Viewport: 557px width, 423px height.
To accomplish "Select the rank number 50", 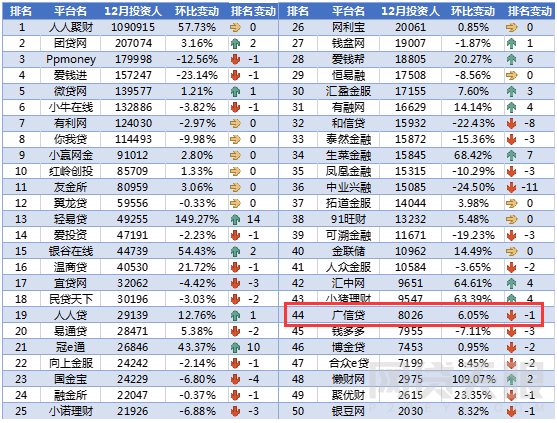I will (x=298, y=411).
